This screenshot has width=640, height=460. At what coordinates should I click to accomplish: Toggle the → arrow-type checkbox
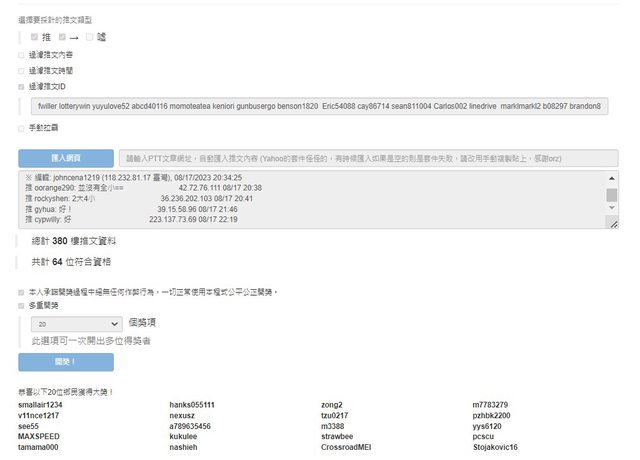coord(62,37)
